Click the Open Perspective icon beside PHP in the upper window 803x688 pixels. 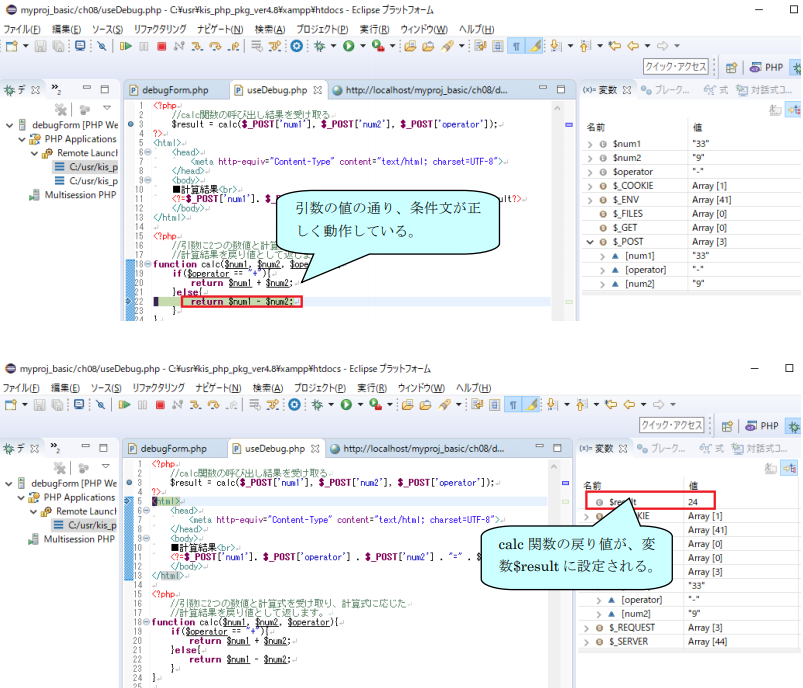click(x=730, y=67)
